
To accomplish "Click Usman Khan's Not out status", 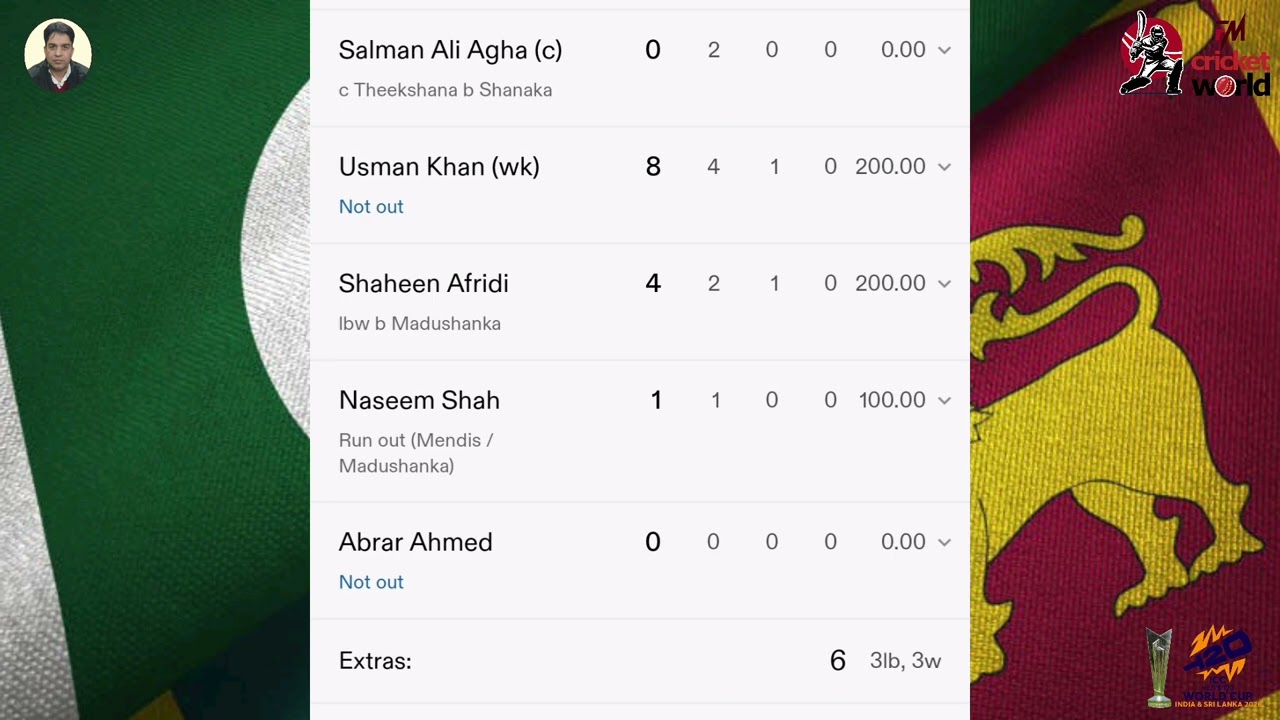I will pos(371,207).
